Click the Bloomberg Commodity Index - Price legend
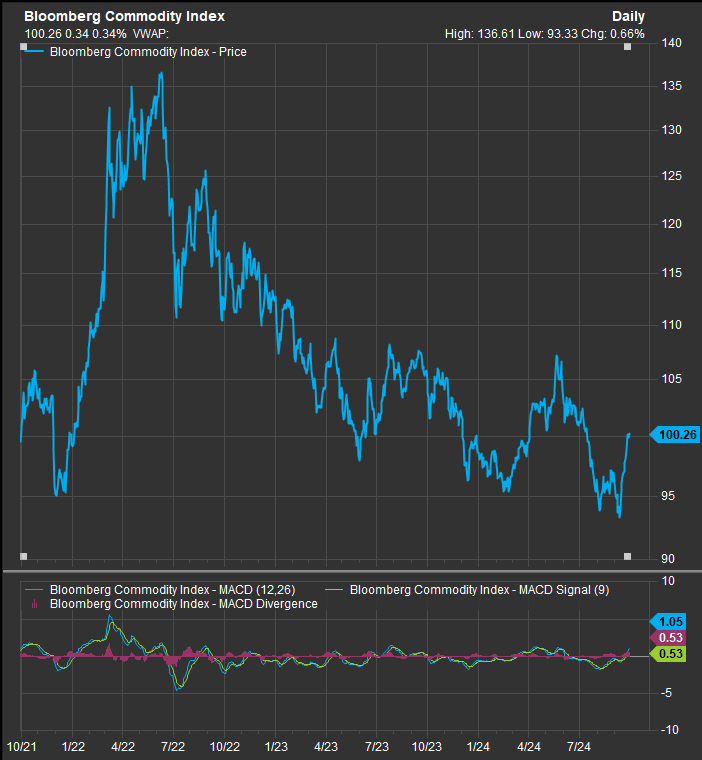 click(148, 52)
